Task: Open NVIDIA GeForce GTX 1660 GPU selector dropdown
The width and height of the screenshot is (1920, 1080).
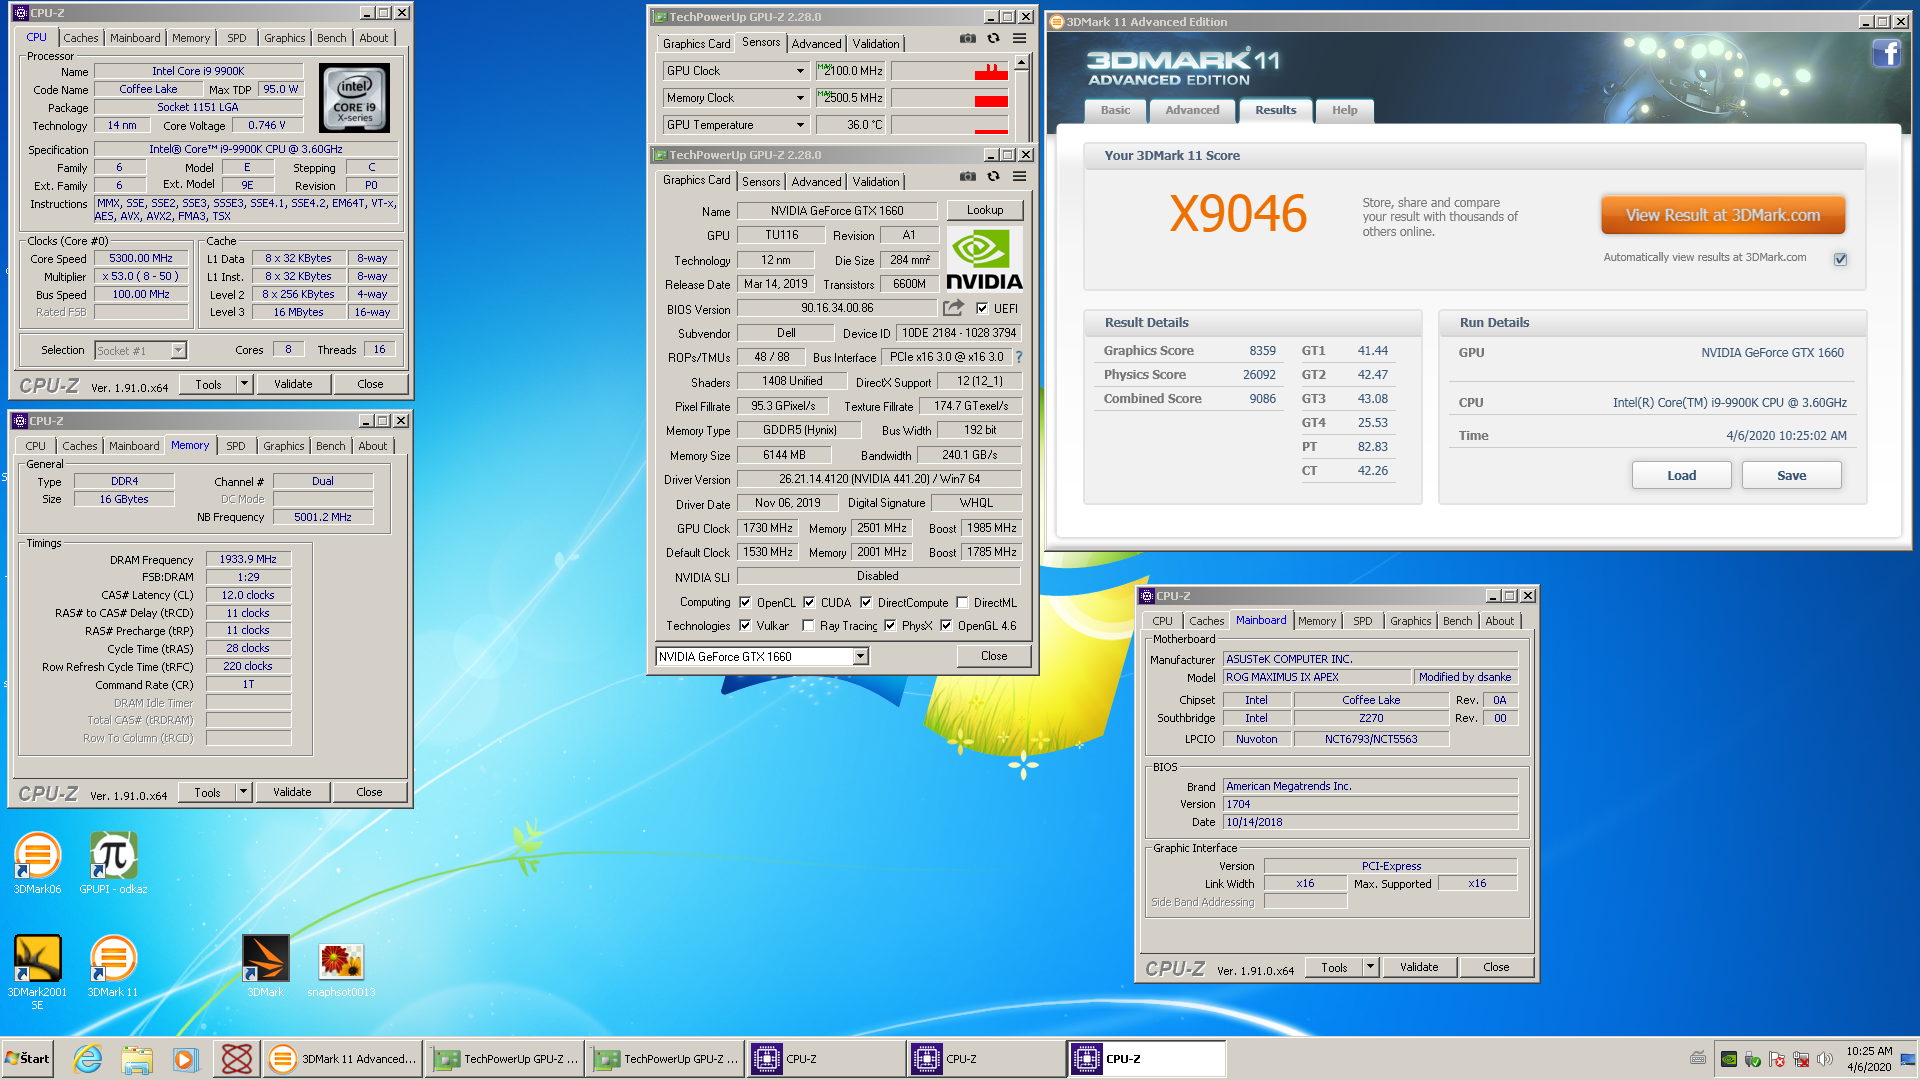Action: [860, 656]
